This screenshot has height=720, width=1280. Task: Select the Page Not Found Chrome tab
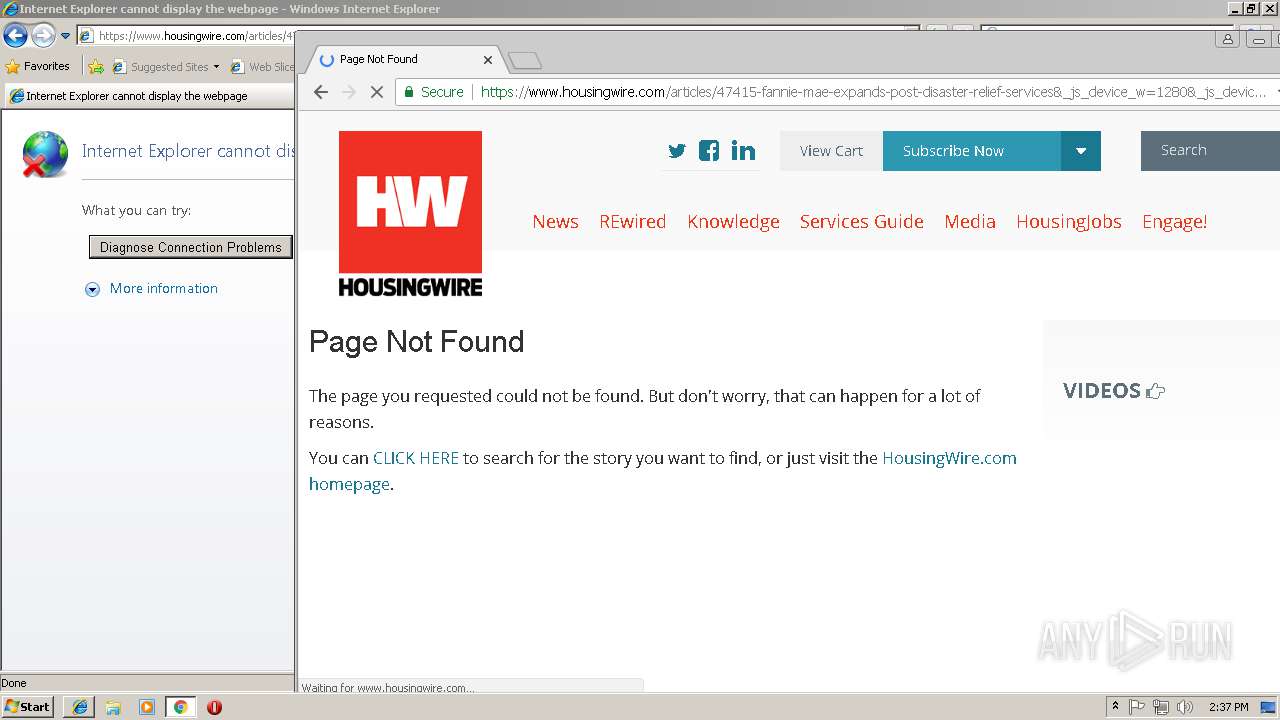(405, 60)
